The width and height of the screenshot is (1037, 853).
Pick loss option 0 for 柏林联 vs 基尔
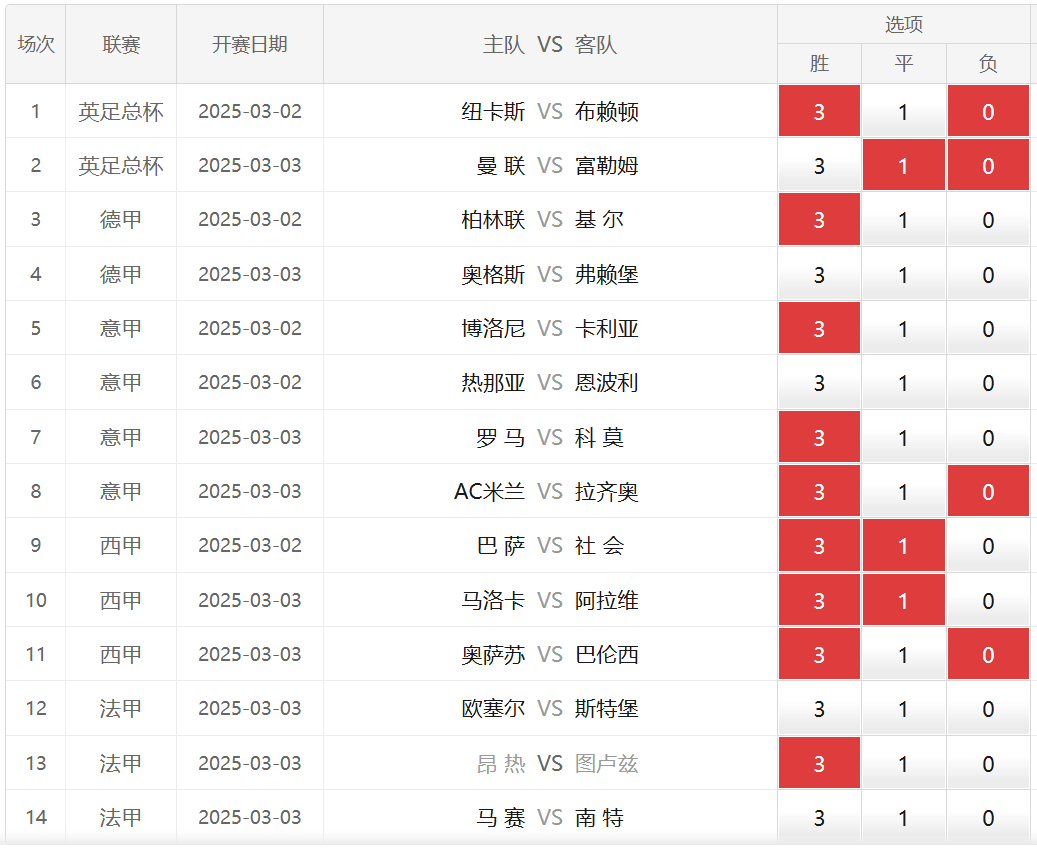(988, 220)
